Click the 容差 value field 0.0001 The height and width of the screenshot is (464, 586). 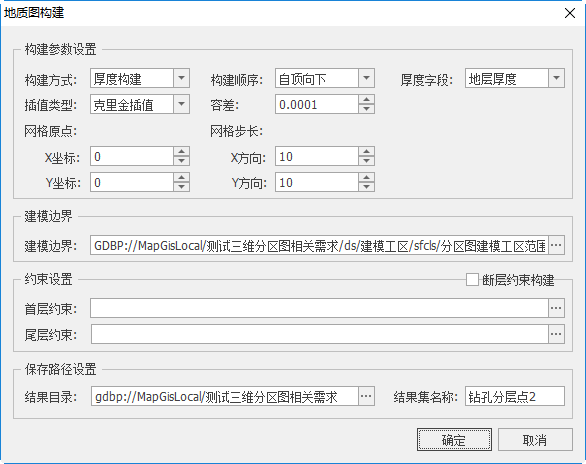[x=317, y=104]
